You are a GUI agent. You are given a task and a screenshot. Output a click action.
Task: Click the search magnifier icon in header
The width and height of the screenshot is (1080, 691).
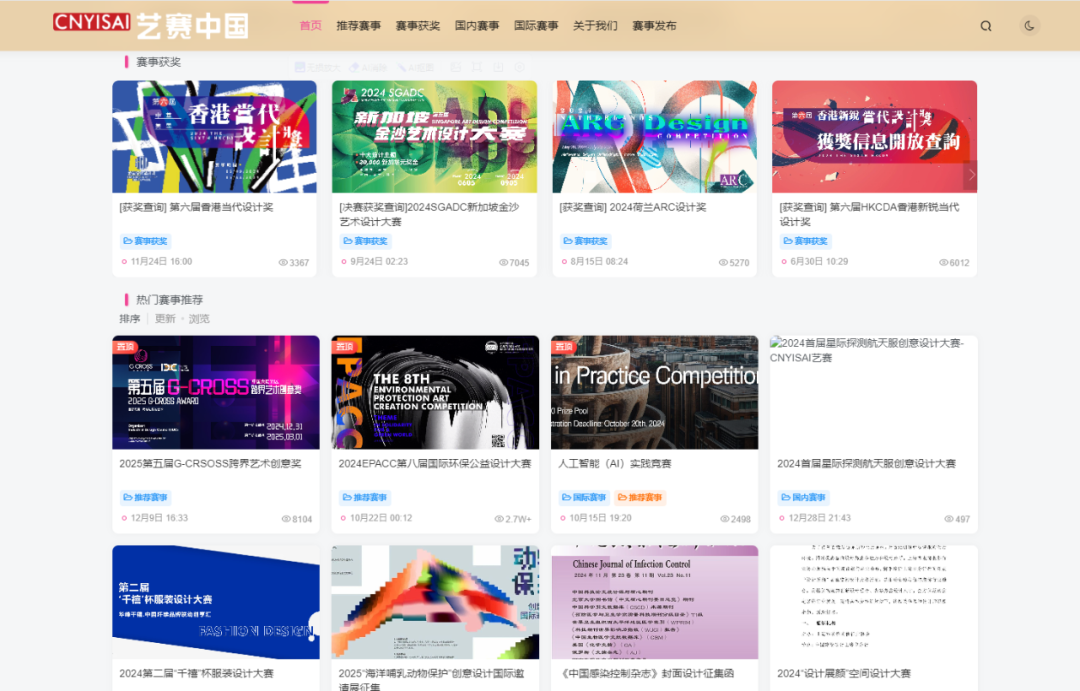point(986,26)
